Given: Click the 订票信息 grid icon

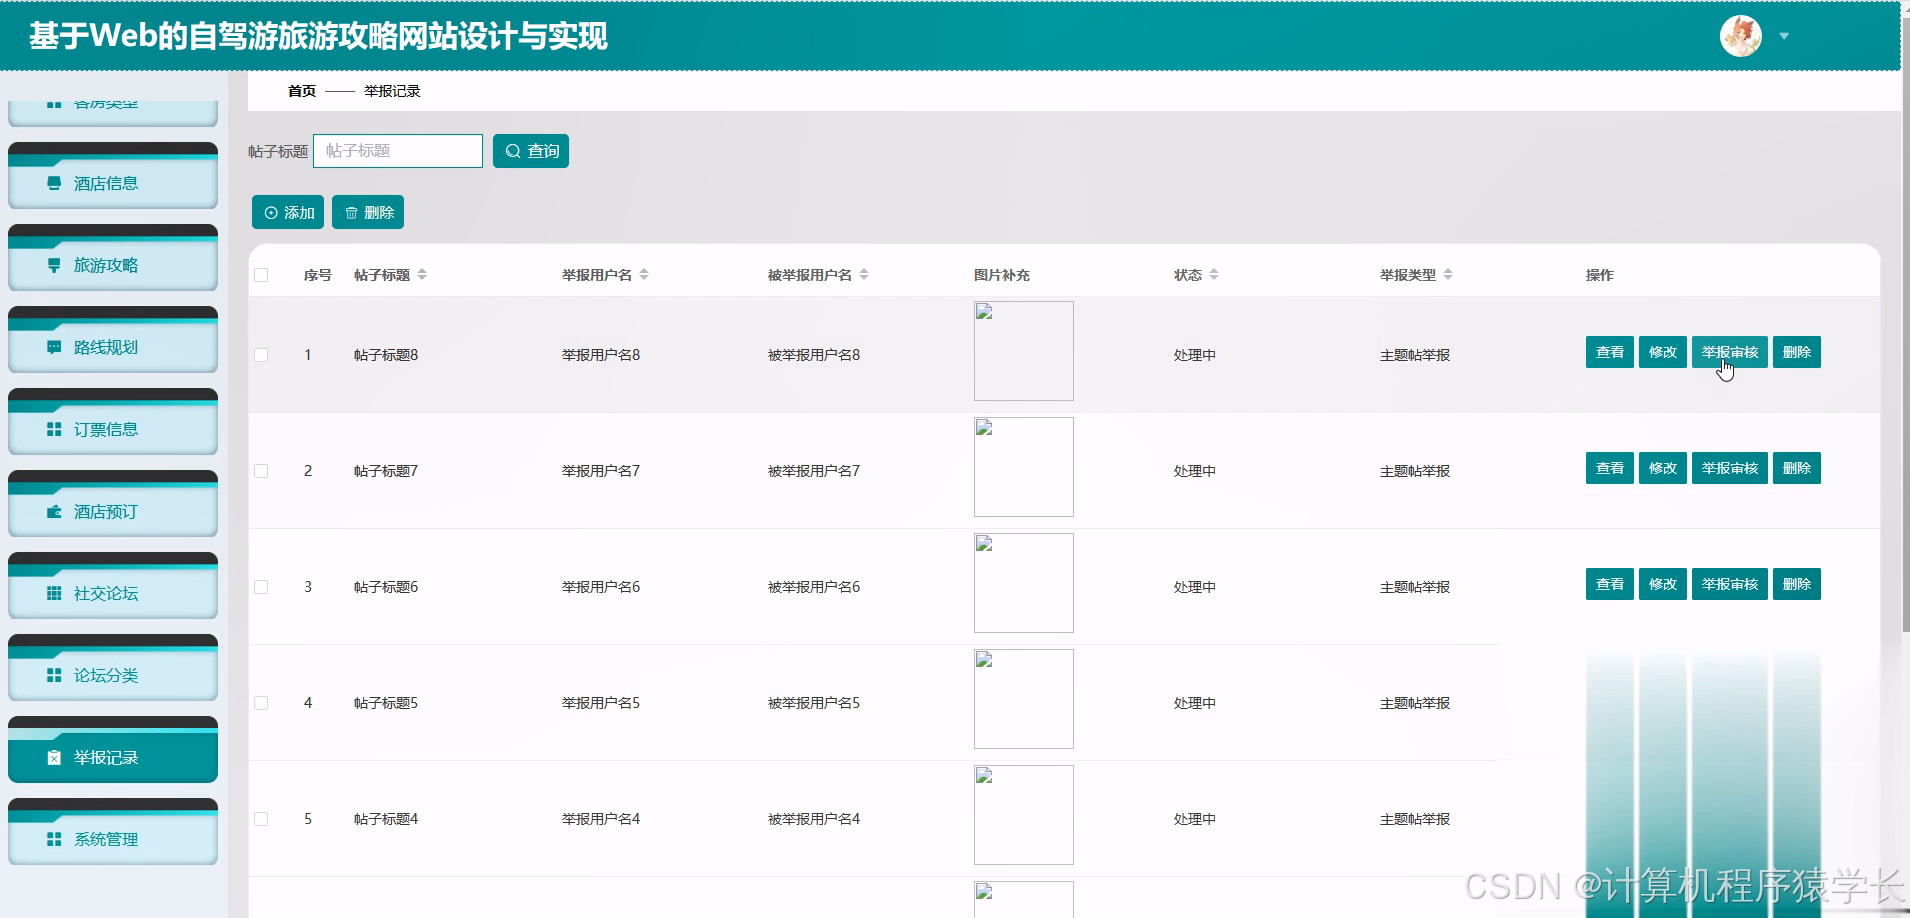Looking at the screenshot, I should click(54, 429).
